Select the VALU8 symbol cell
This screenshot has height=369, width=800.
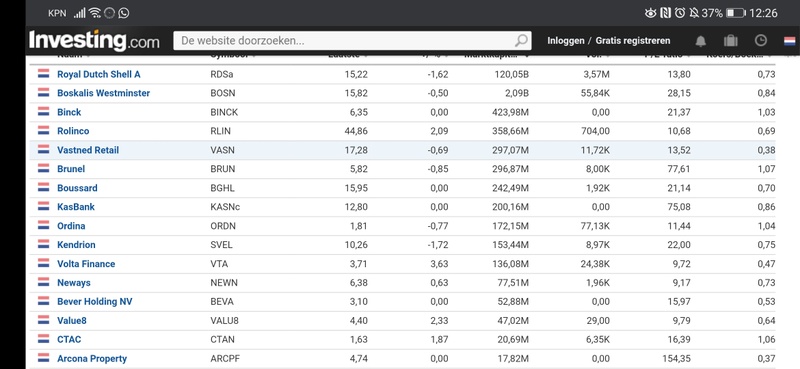224,321
